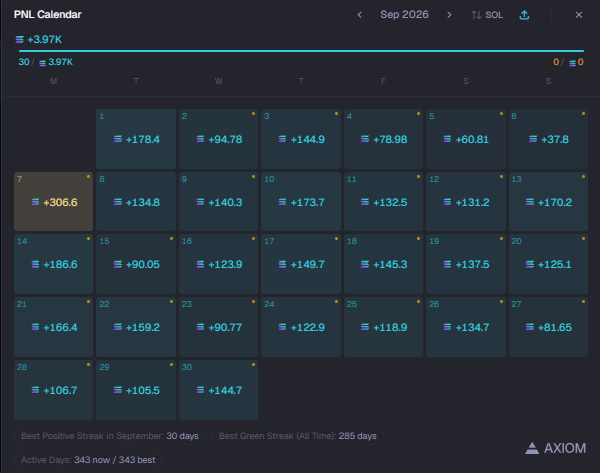This screenshot has width=600, height=473.
Task: Close the PNL Calendar dialog
Action: click(579, 15)
